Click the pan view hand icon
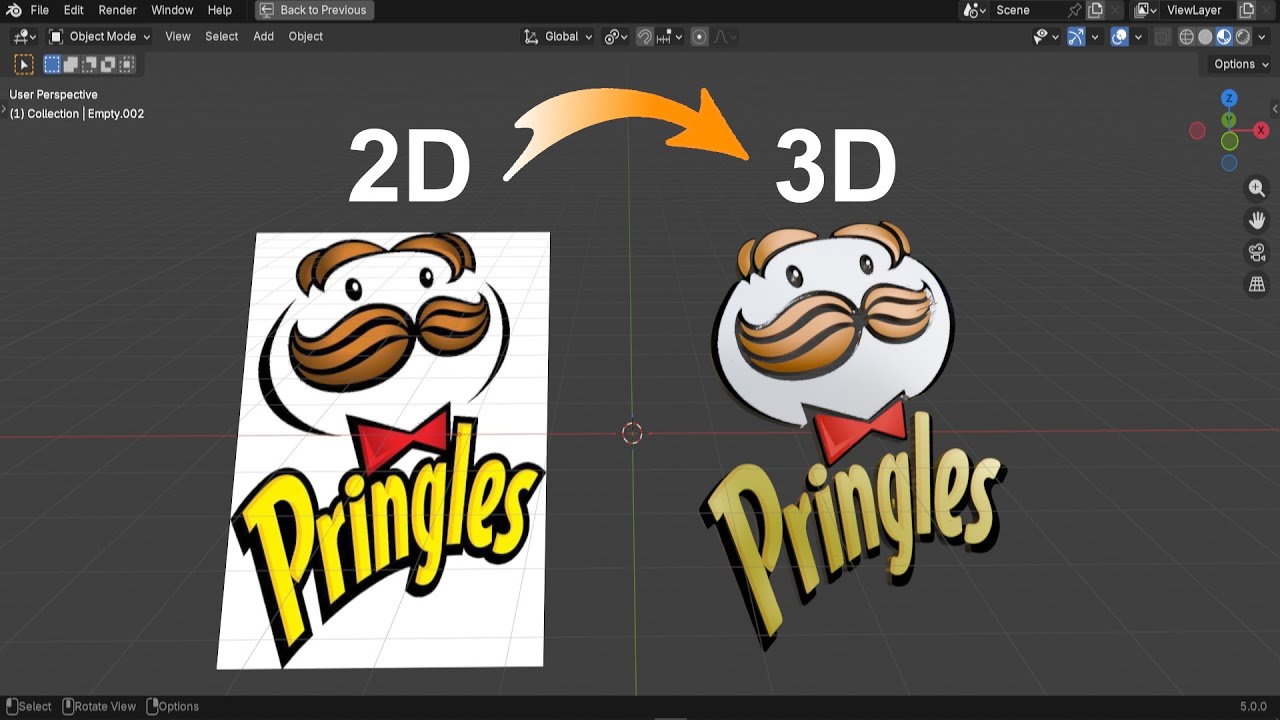The height and width of the screenshot is (720, 1280). point(1257,220)
